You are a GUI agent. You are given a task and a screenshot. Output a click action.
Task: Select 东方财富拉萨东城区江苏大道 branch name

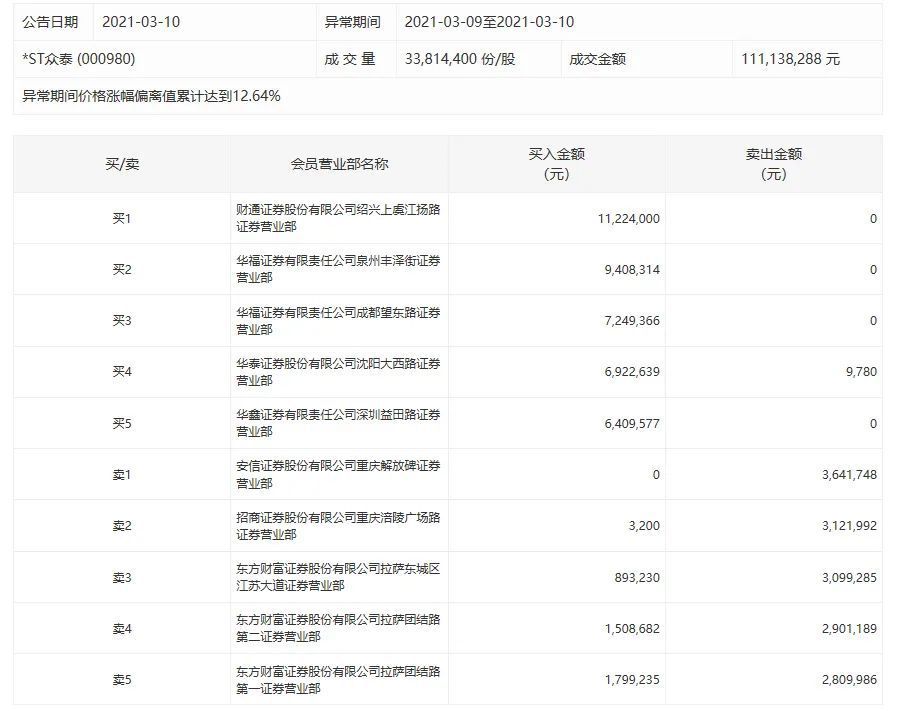tap(338, 577)
